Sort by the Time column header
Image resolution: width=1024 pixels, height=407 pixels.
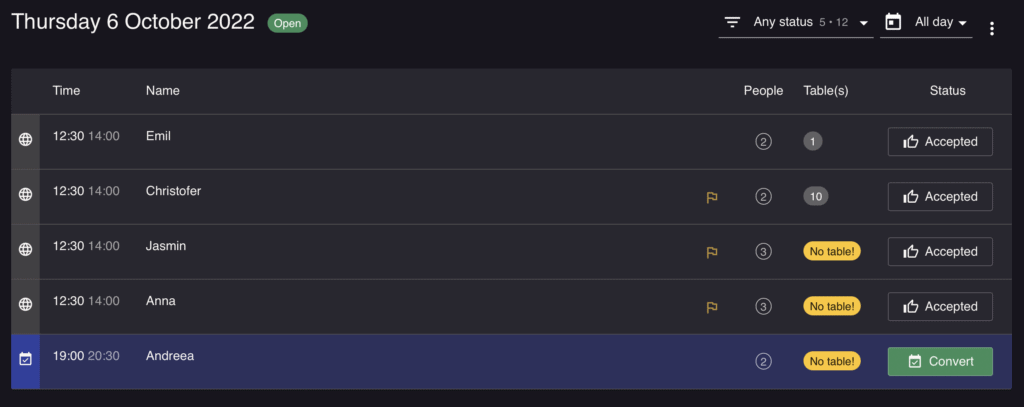[x=67, y=91]
